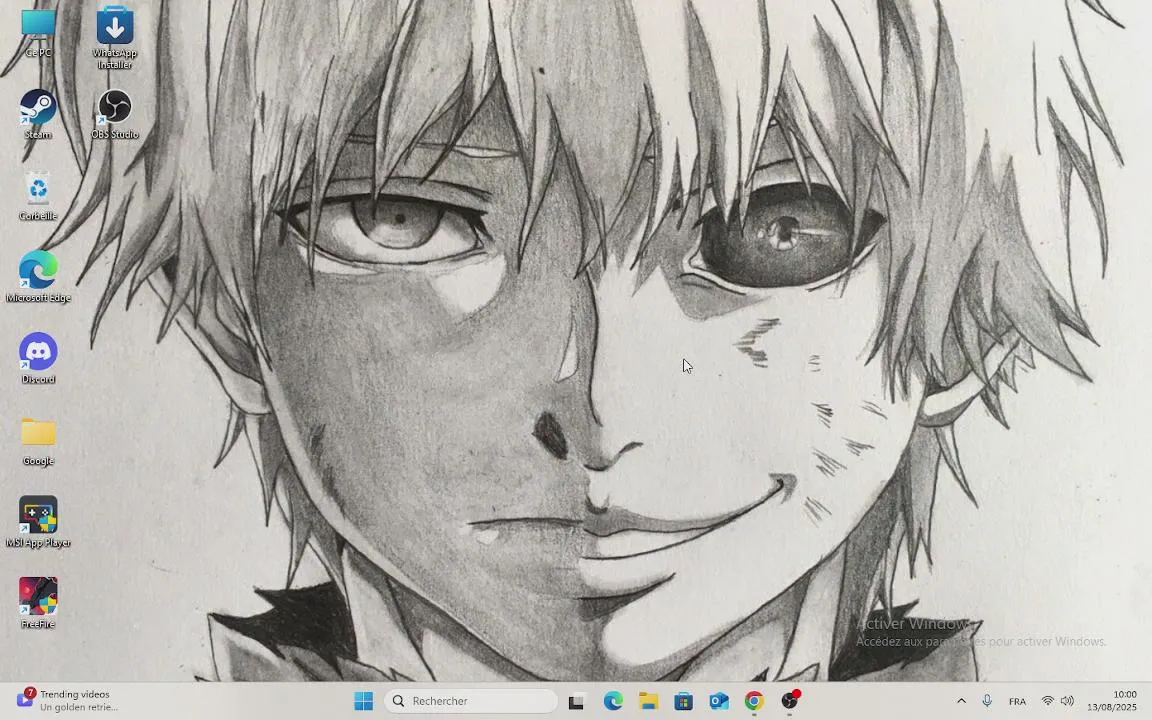Expand the hidden system tray icons
This screenshot has width=1152, height=720.
tap(961, 701)
